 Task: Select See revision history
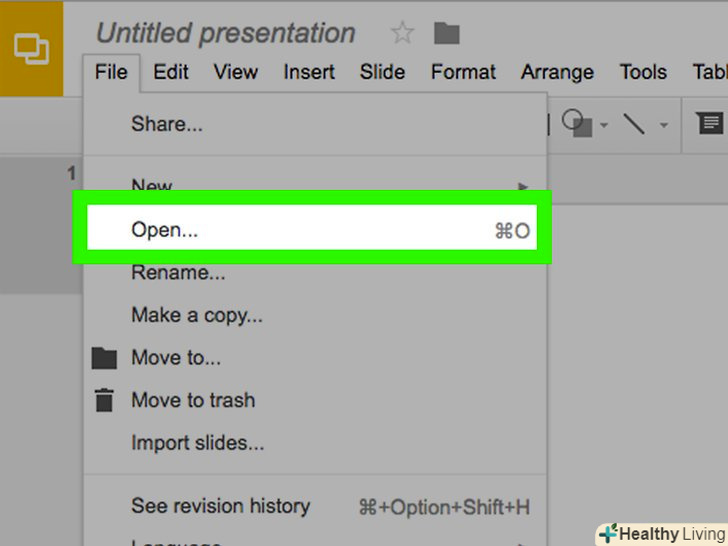point(221,506)
